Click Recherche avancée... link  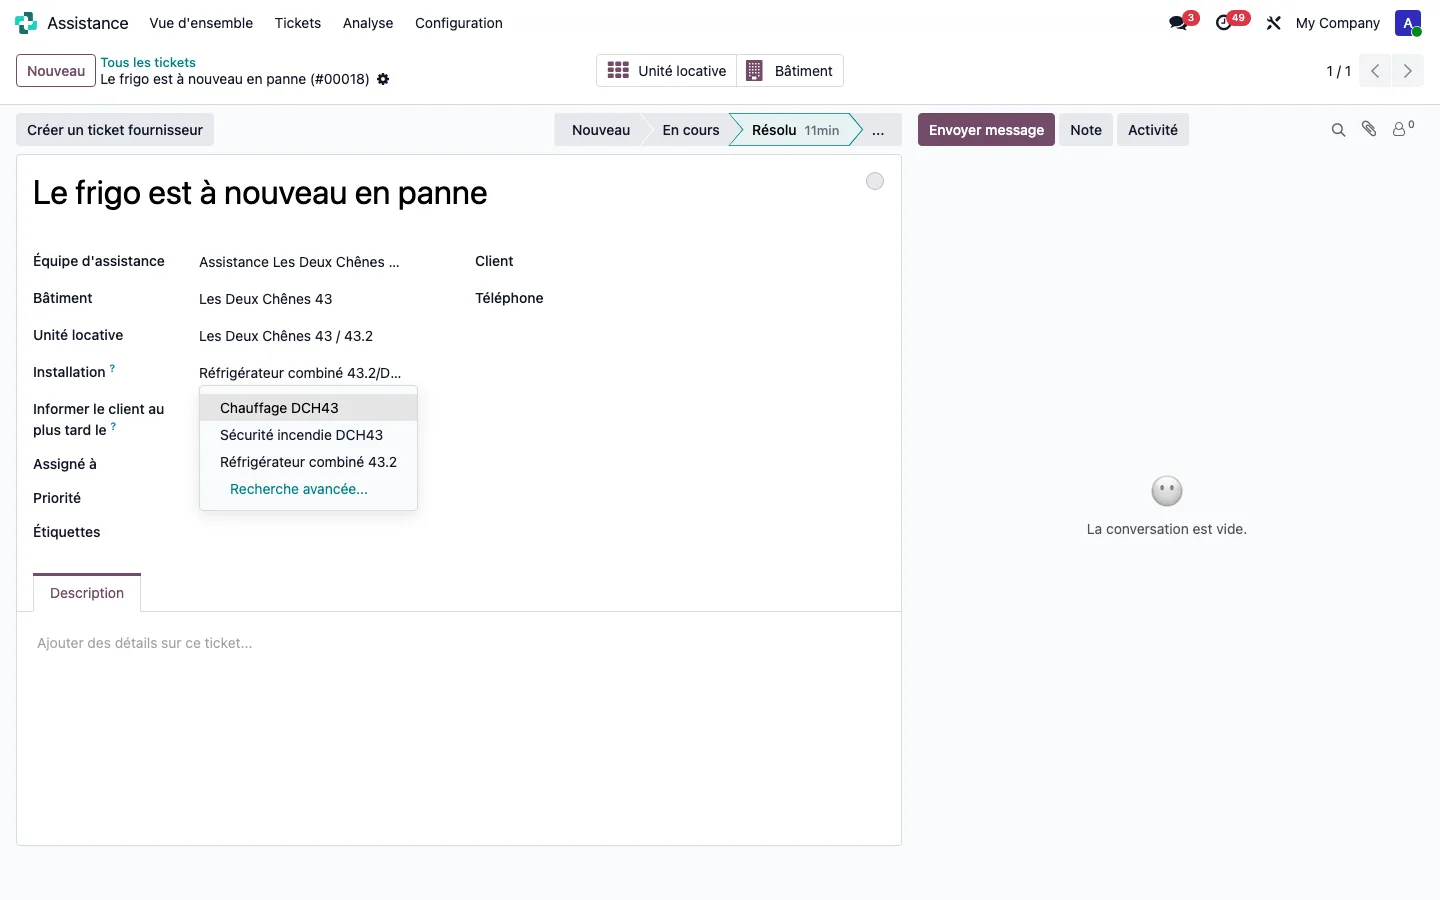click(299, 489)
